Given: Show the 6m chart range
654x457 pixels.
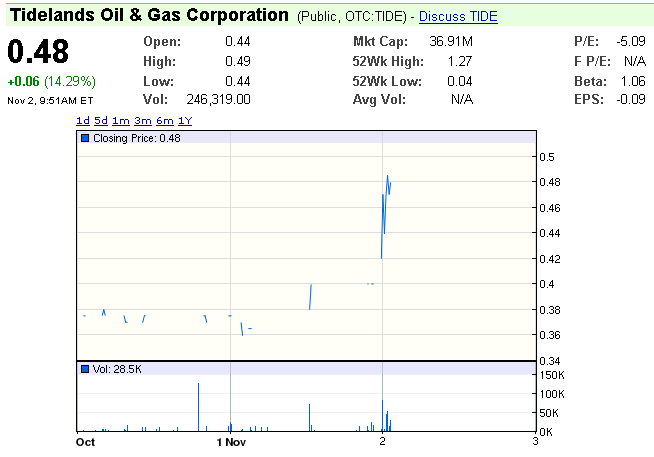Looking at the screenshot, I should tap(165, 121).
